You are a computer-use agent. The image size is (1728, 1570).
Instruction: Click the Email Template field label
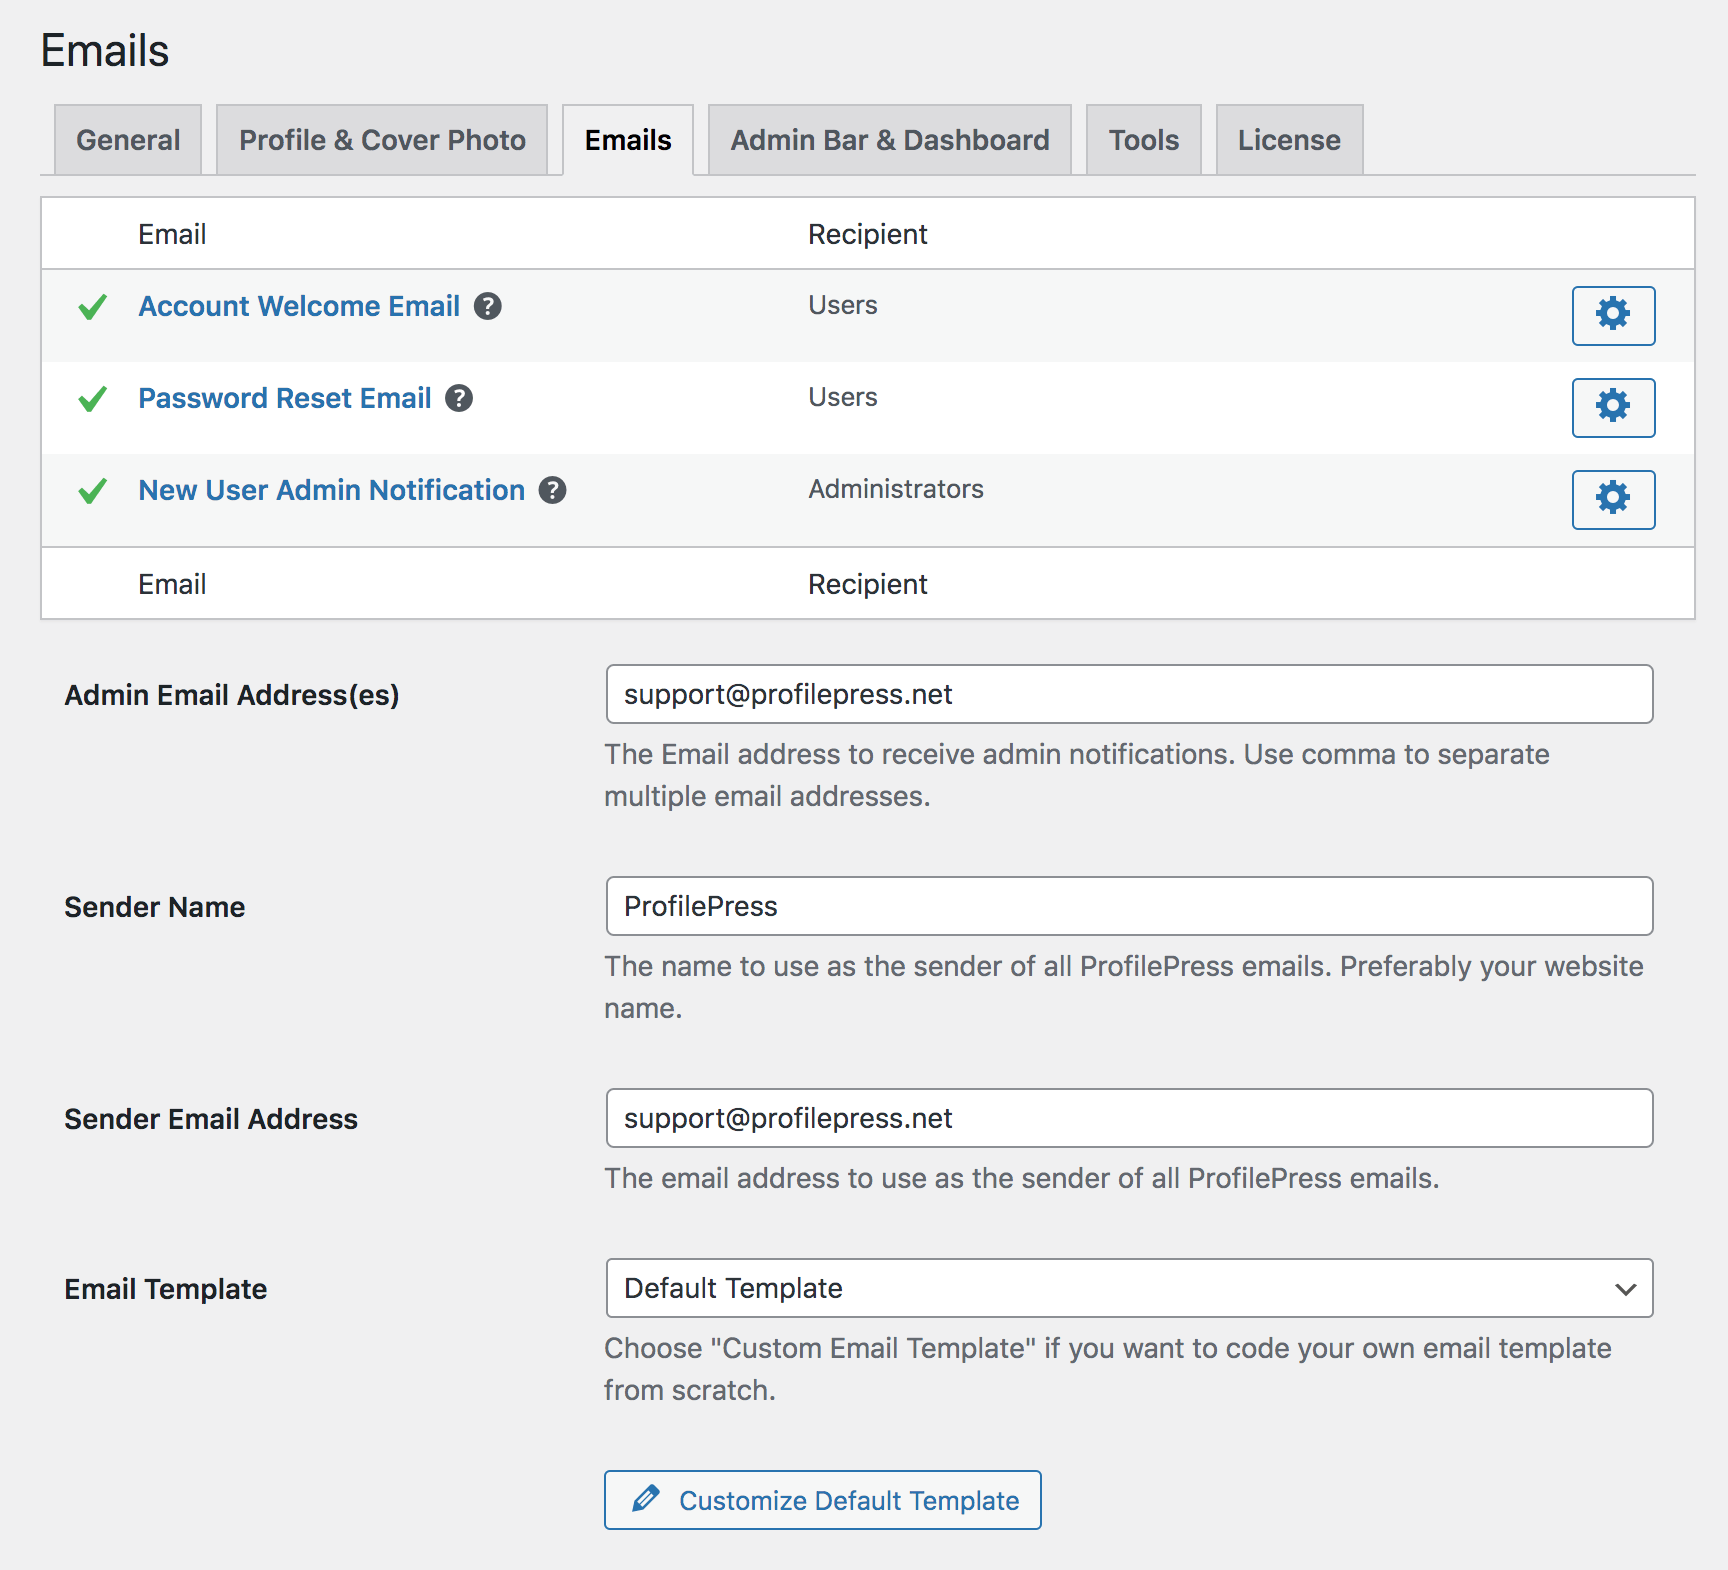[166, 1289]
